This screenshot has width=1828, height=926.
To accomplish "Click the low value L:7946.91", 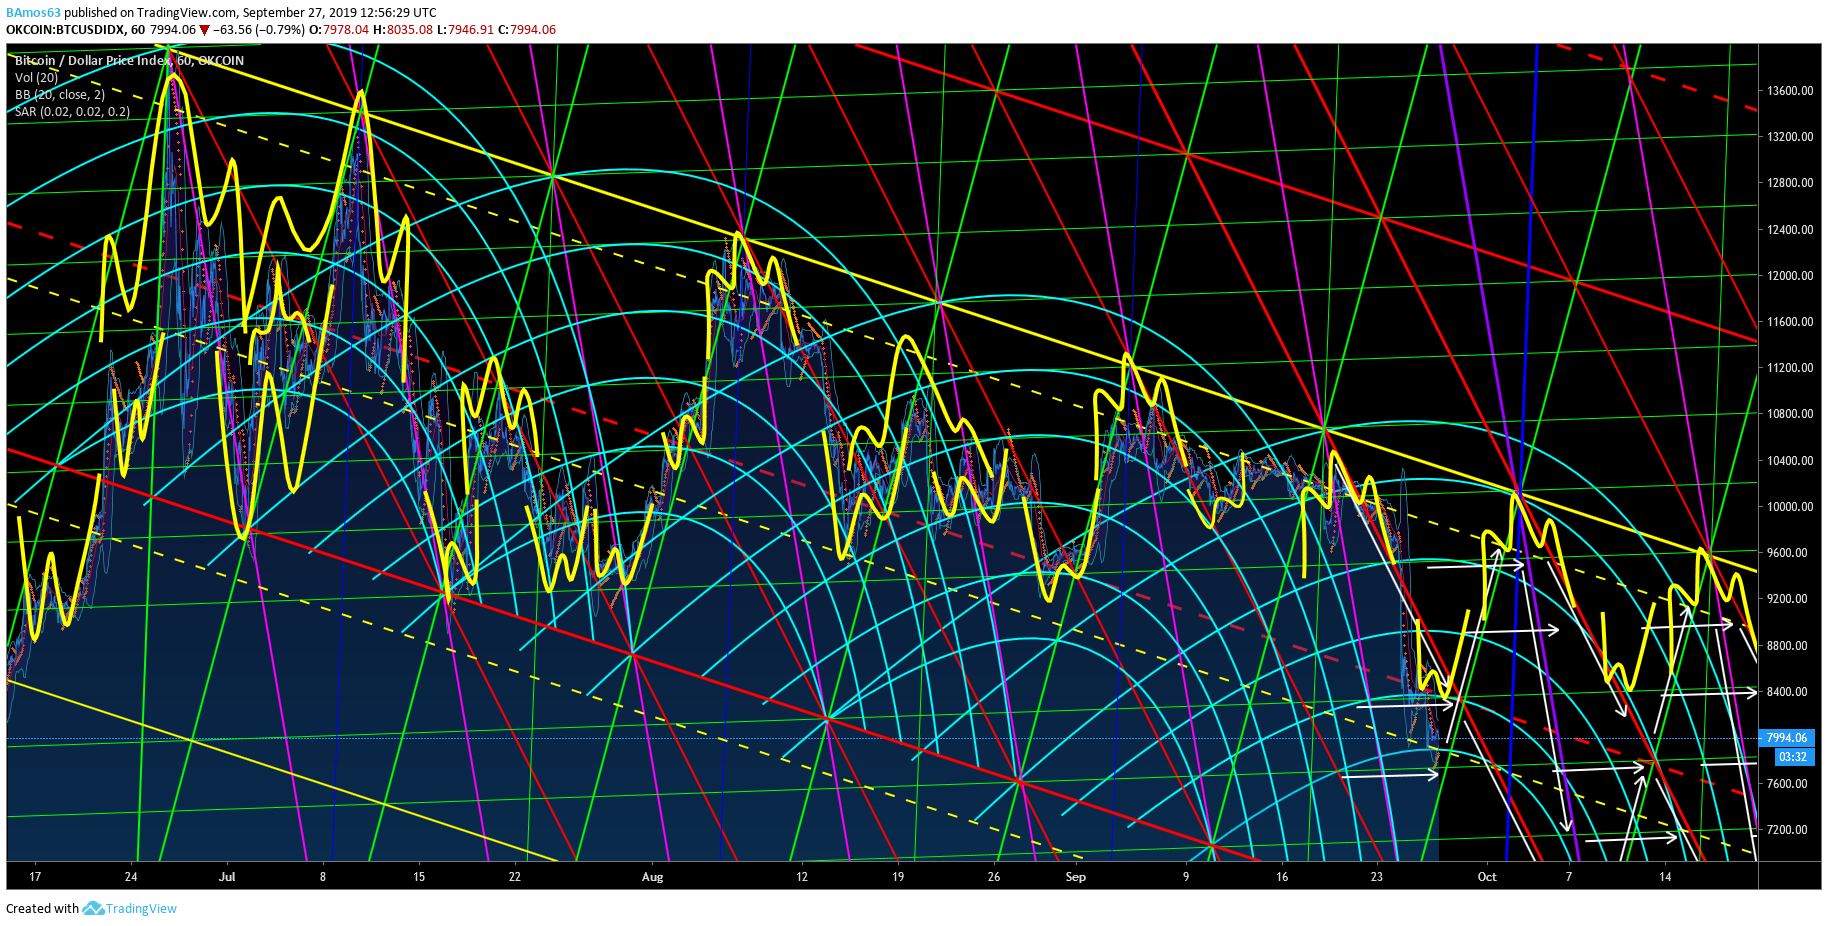I will [465, 30].
